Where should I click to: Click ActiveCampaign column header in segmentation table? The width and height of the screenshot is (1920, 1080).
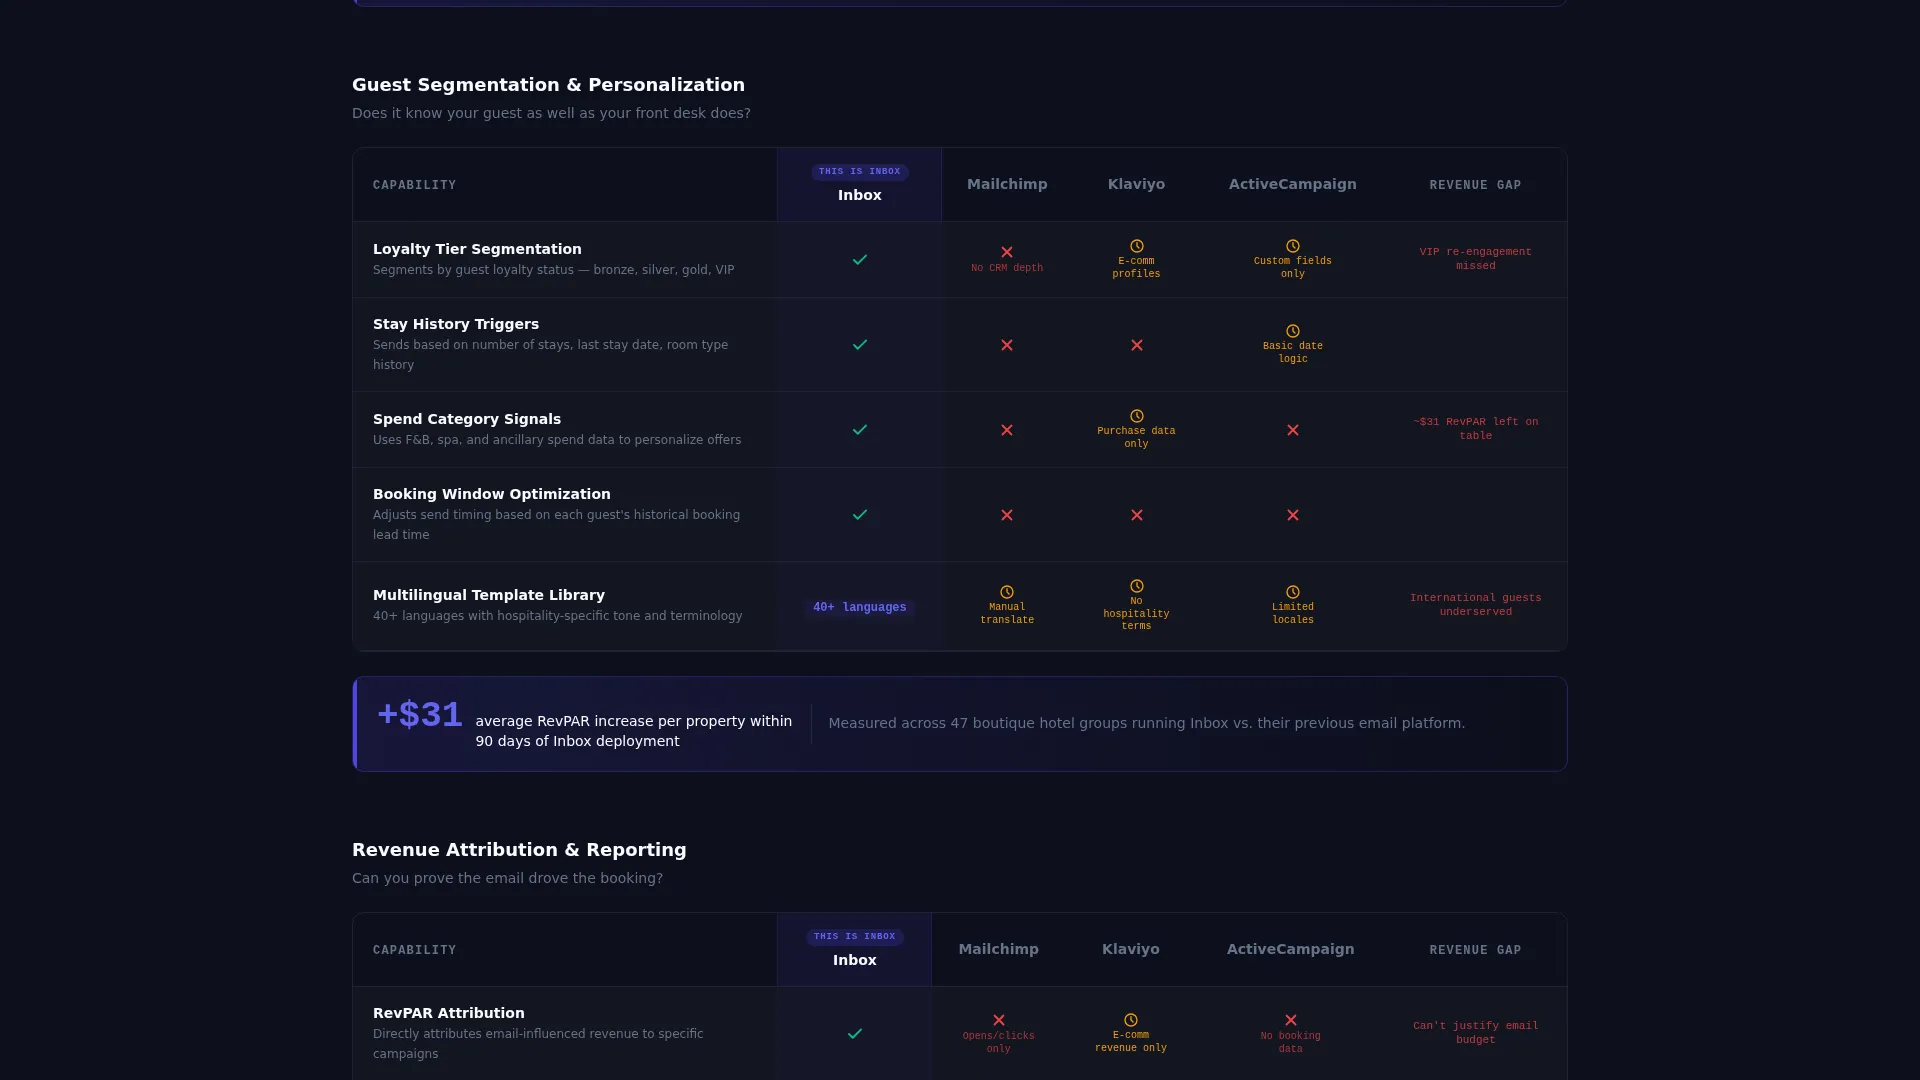pos(1292,184)
